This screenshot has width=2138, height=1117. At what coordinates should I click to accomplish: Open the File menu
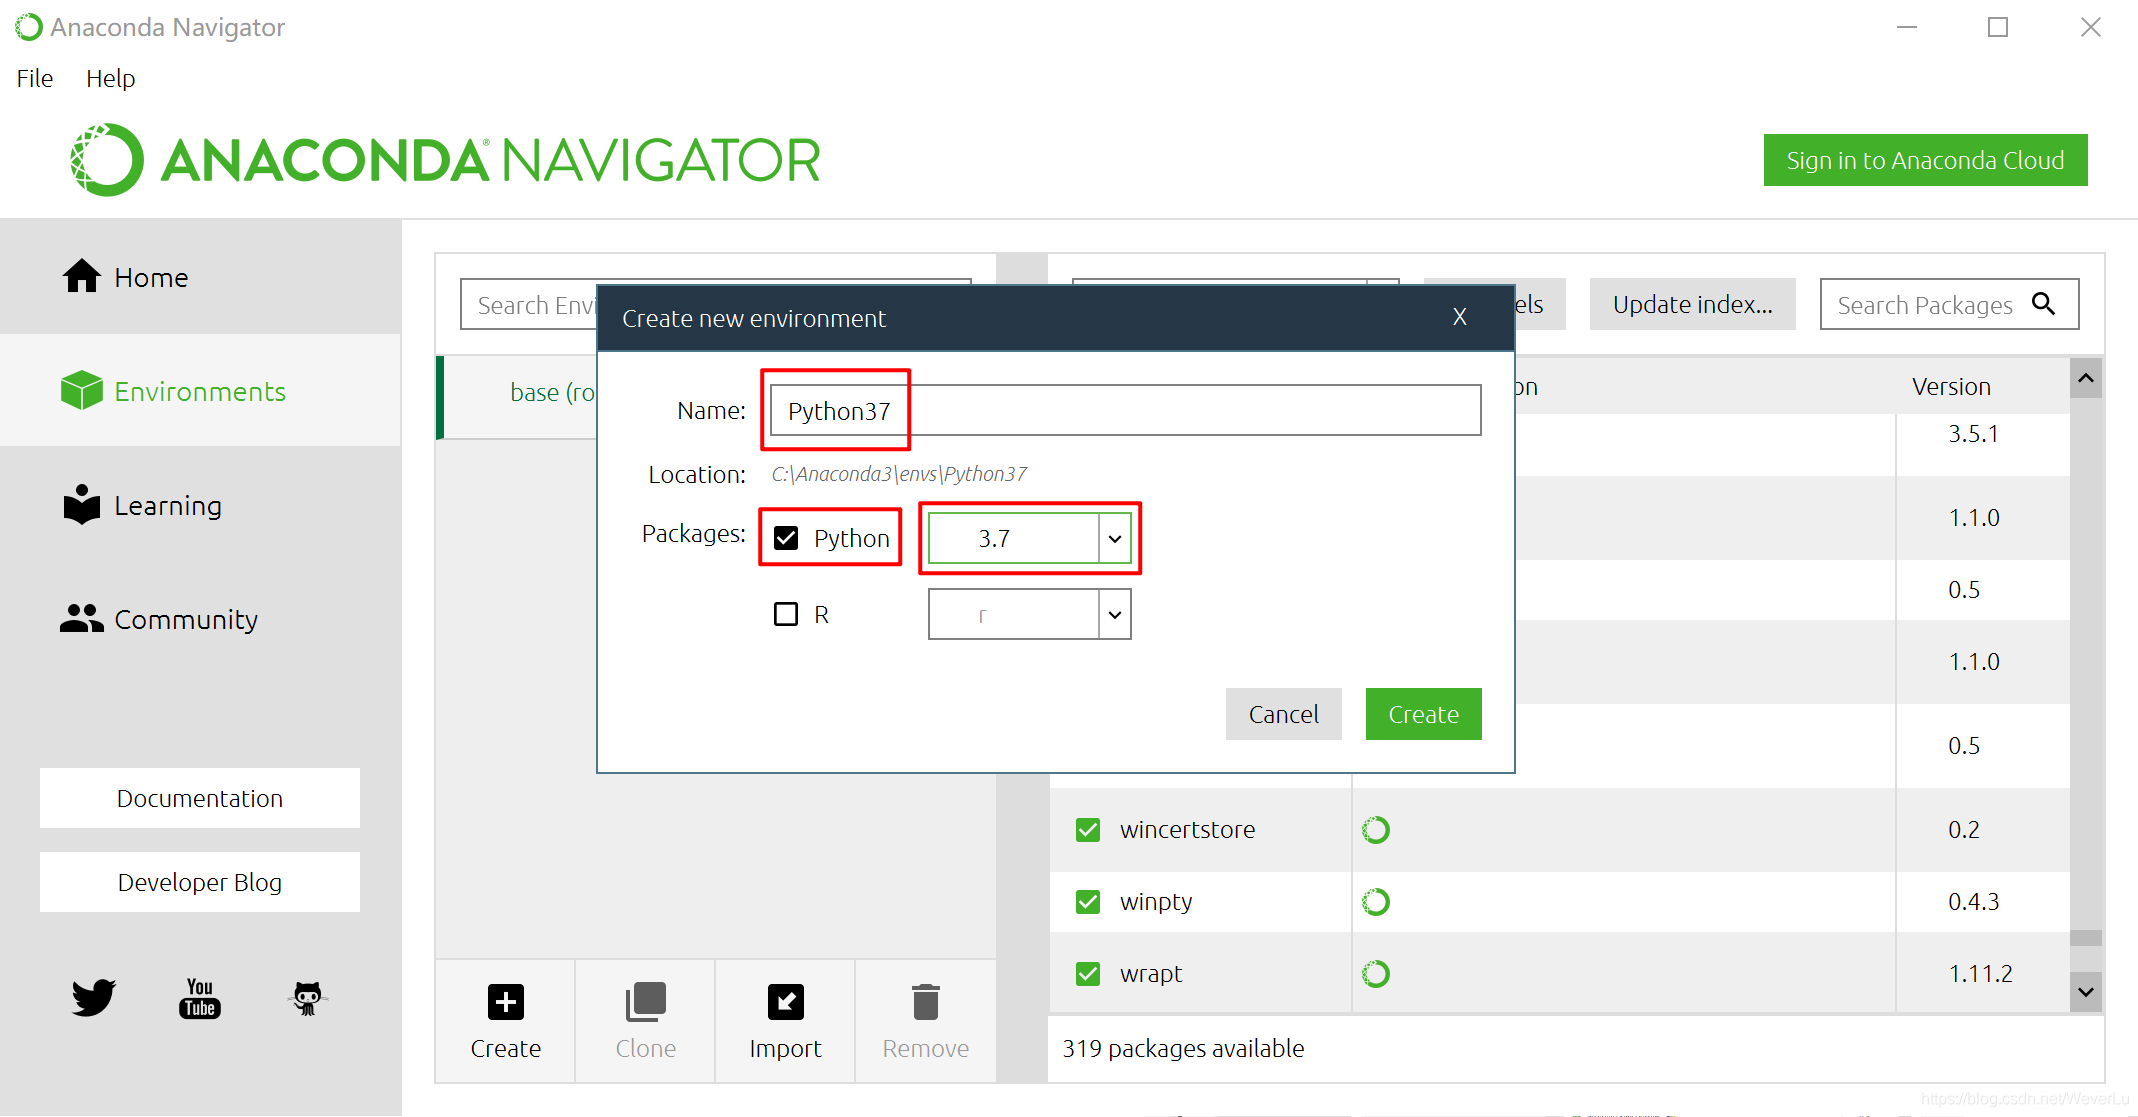[x=35, y=78]
